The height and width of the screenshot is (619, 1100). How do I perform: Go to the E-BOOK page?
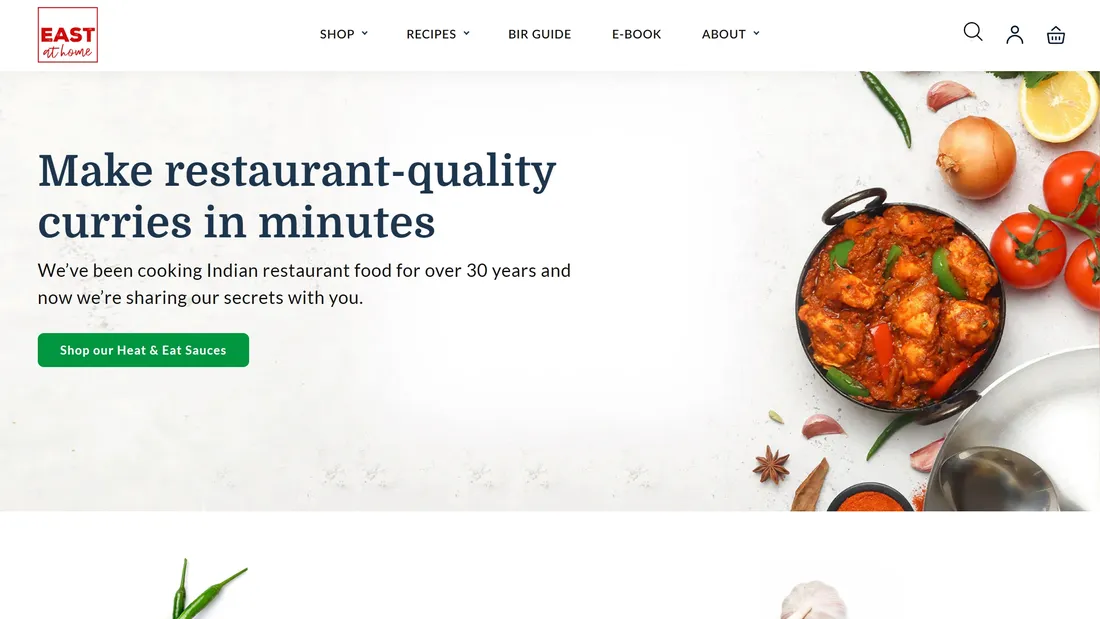pyautogui.click(x=636, y=34)
